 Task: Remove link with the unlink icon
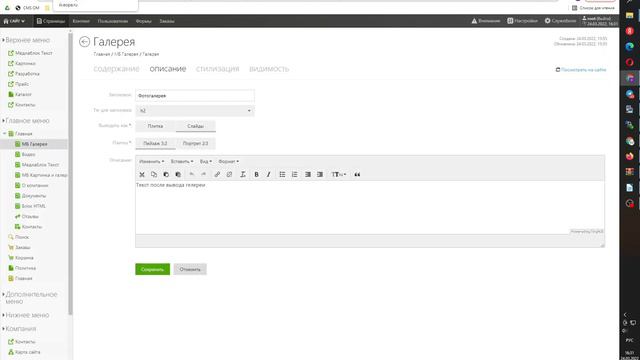tap(229, 175)
